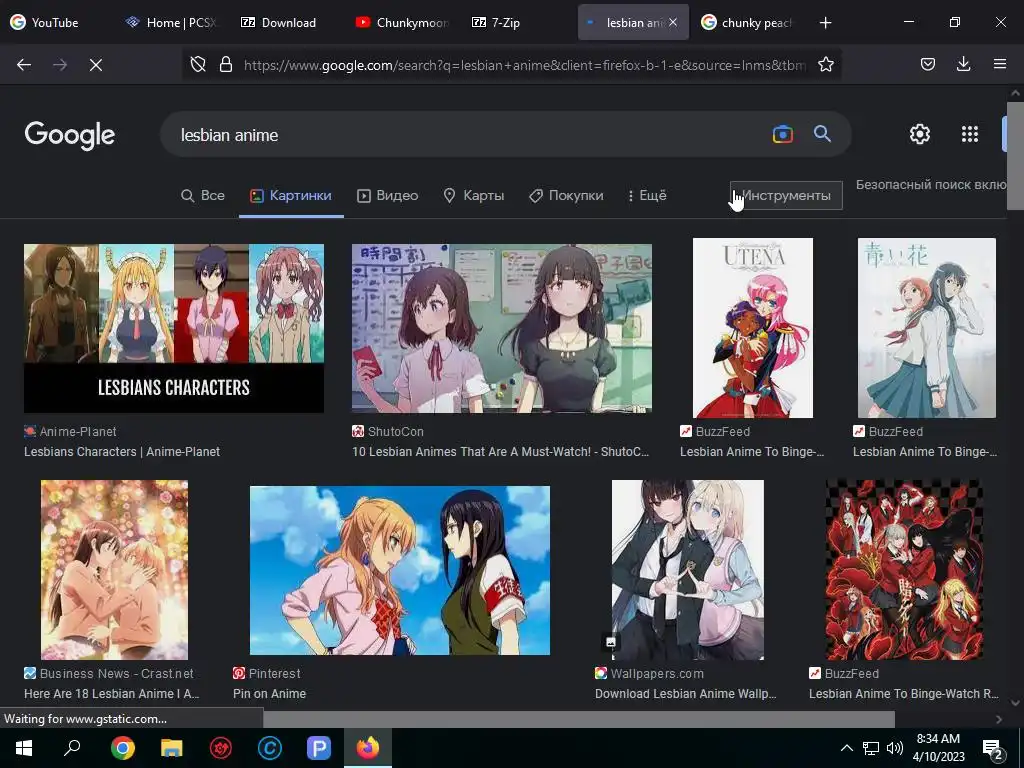Open the Here Are 18 Lesbian Anime link
This screenshot has width=1024, height=768.
point(112,694)
